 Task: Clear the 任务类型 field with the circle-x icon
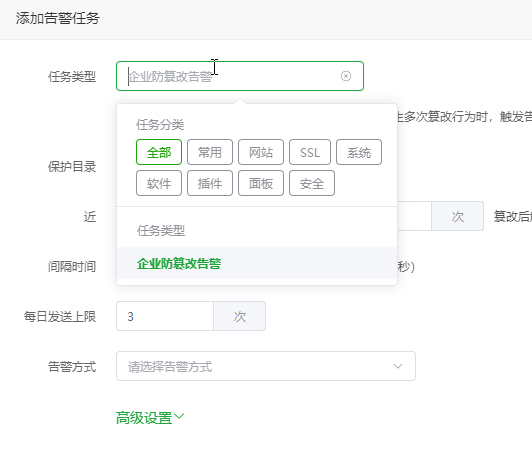click(x=346, y=76)
